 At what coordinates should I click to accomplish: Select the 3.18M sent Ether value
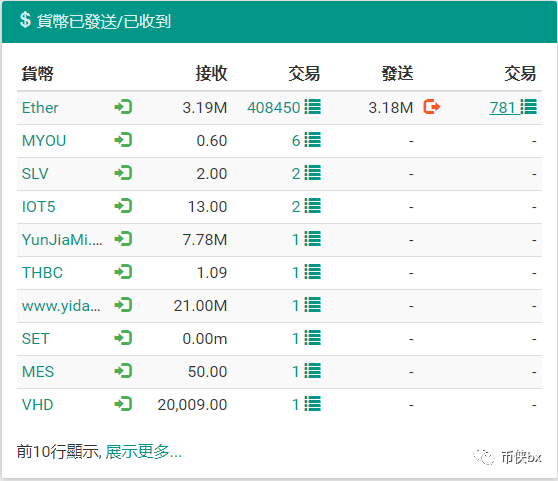click(x=390, y=107)
